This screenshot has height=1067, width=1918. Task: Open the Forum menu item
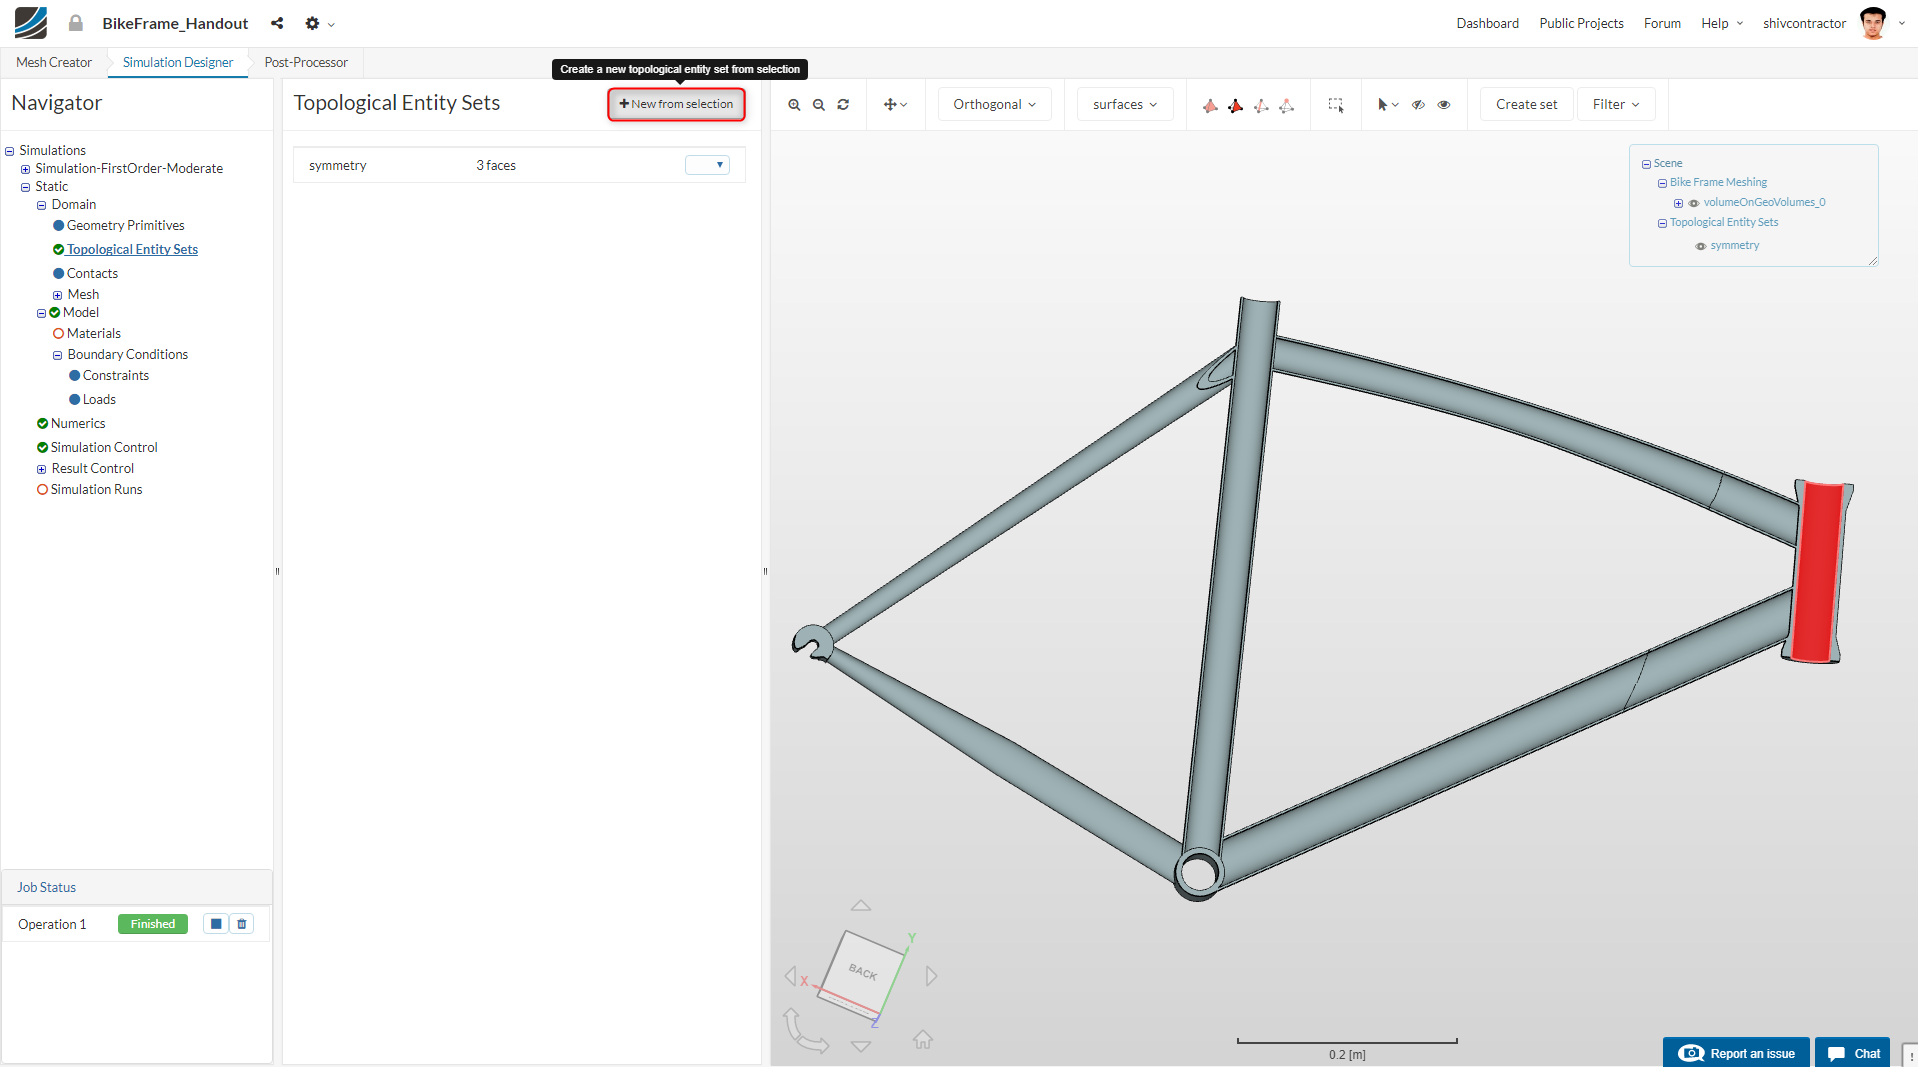tap(1661, 23)
